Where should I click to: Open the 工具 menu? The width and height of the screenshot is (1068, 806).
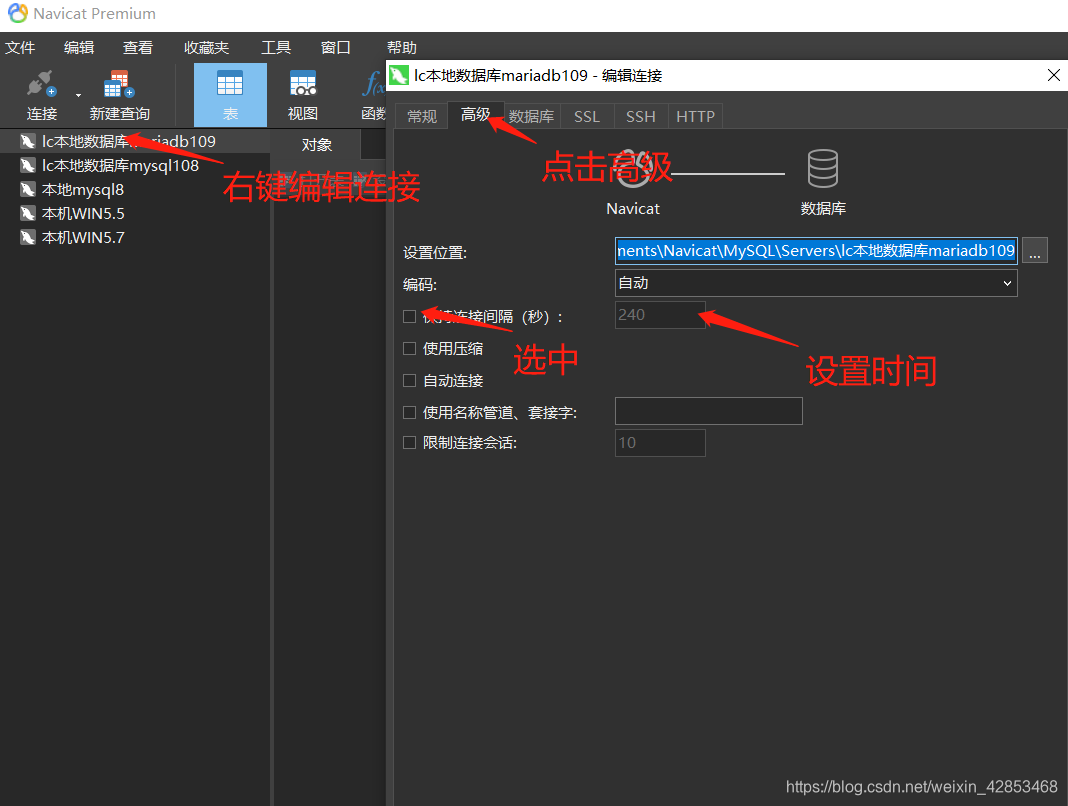276,47
